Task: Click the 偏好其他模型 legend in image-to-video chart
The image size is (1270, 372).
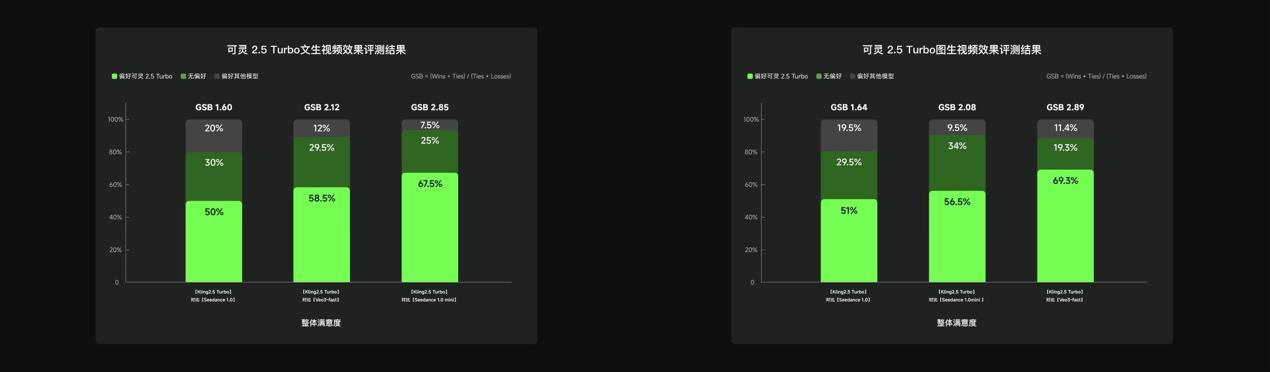Action: pyautogui.click(x=872, y=76)
